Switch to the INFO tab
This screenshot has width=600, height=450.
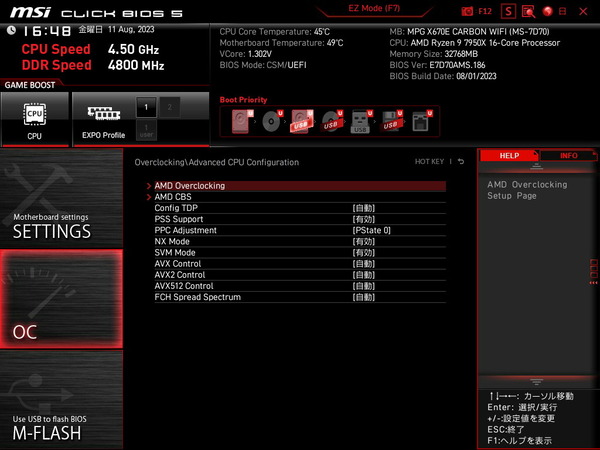(569, 156)
